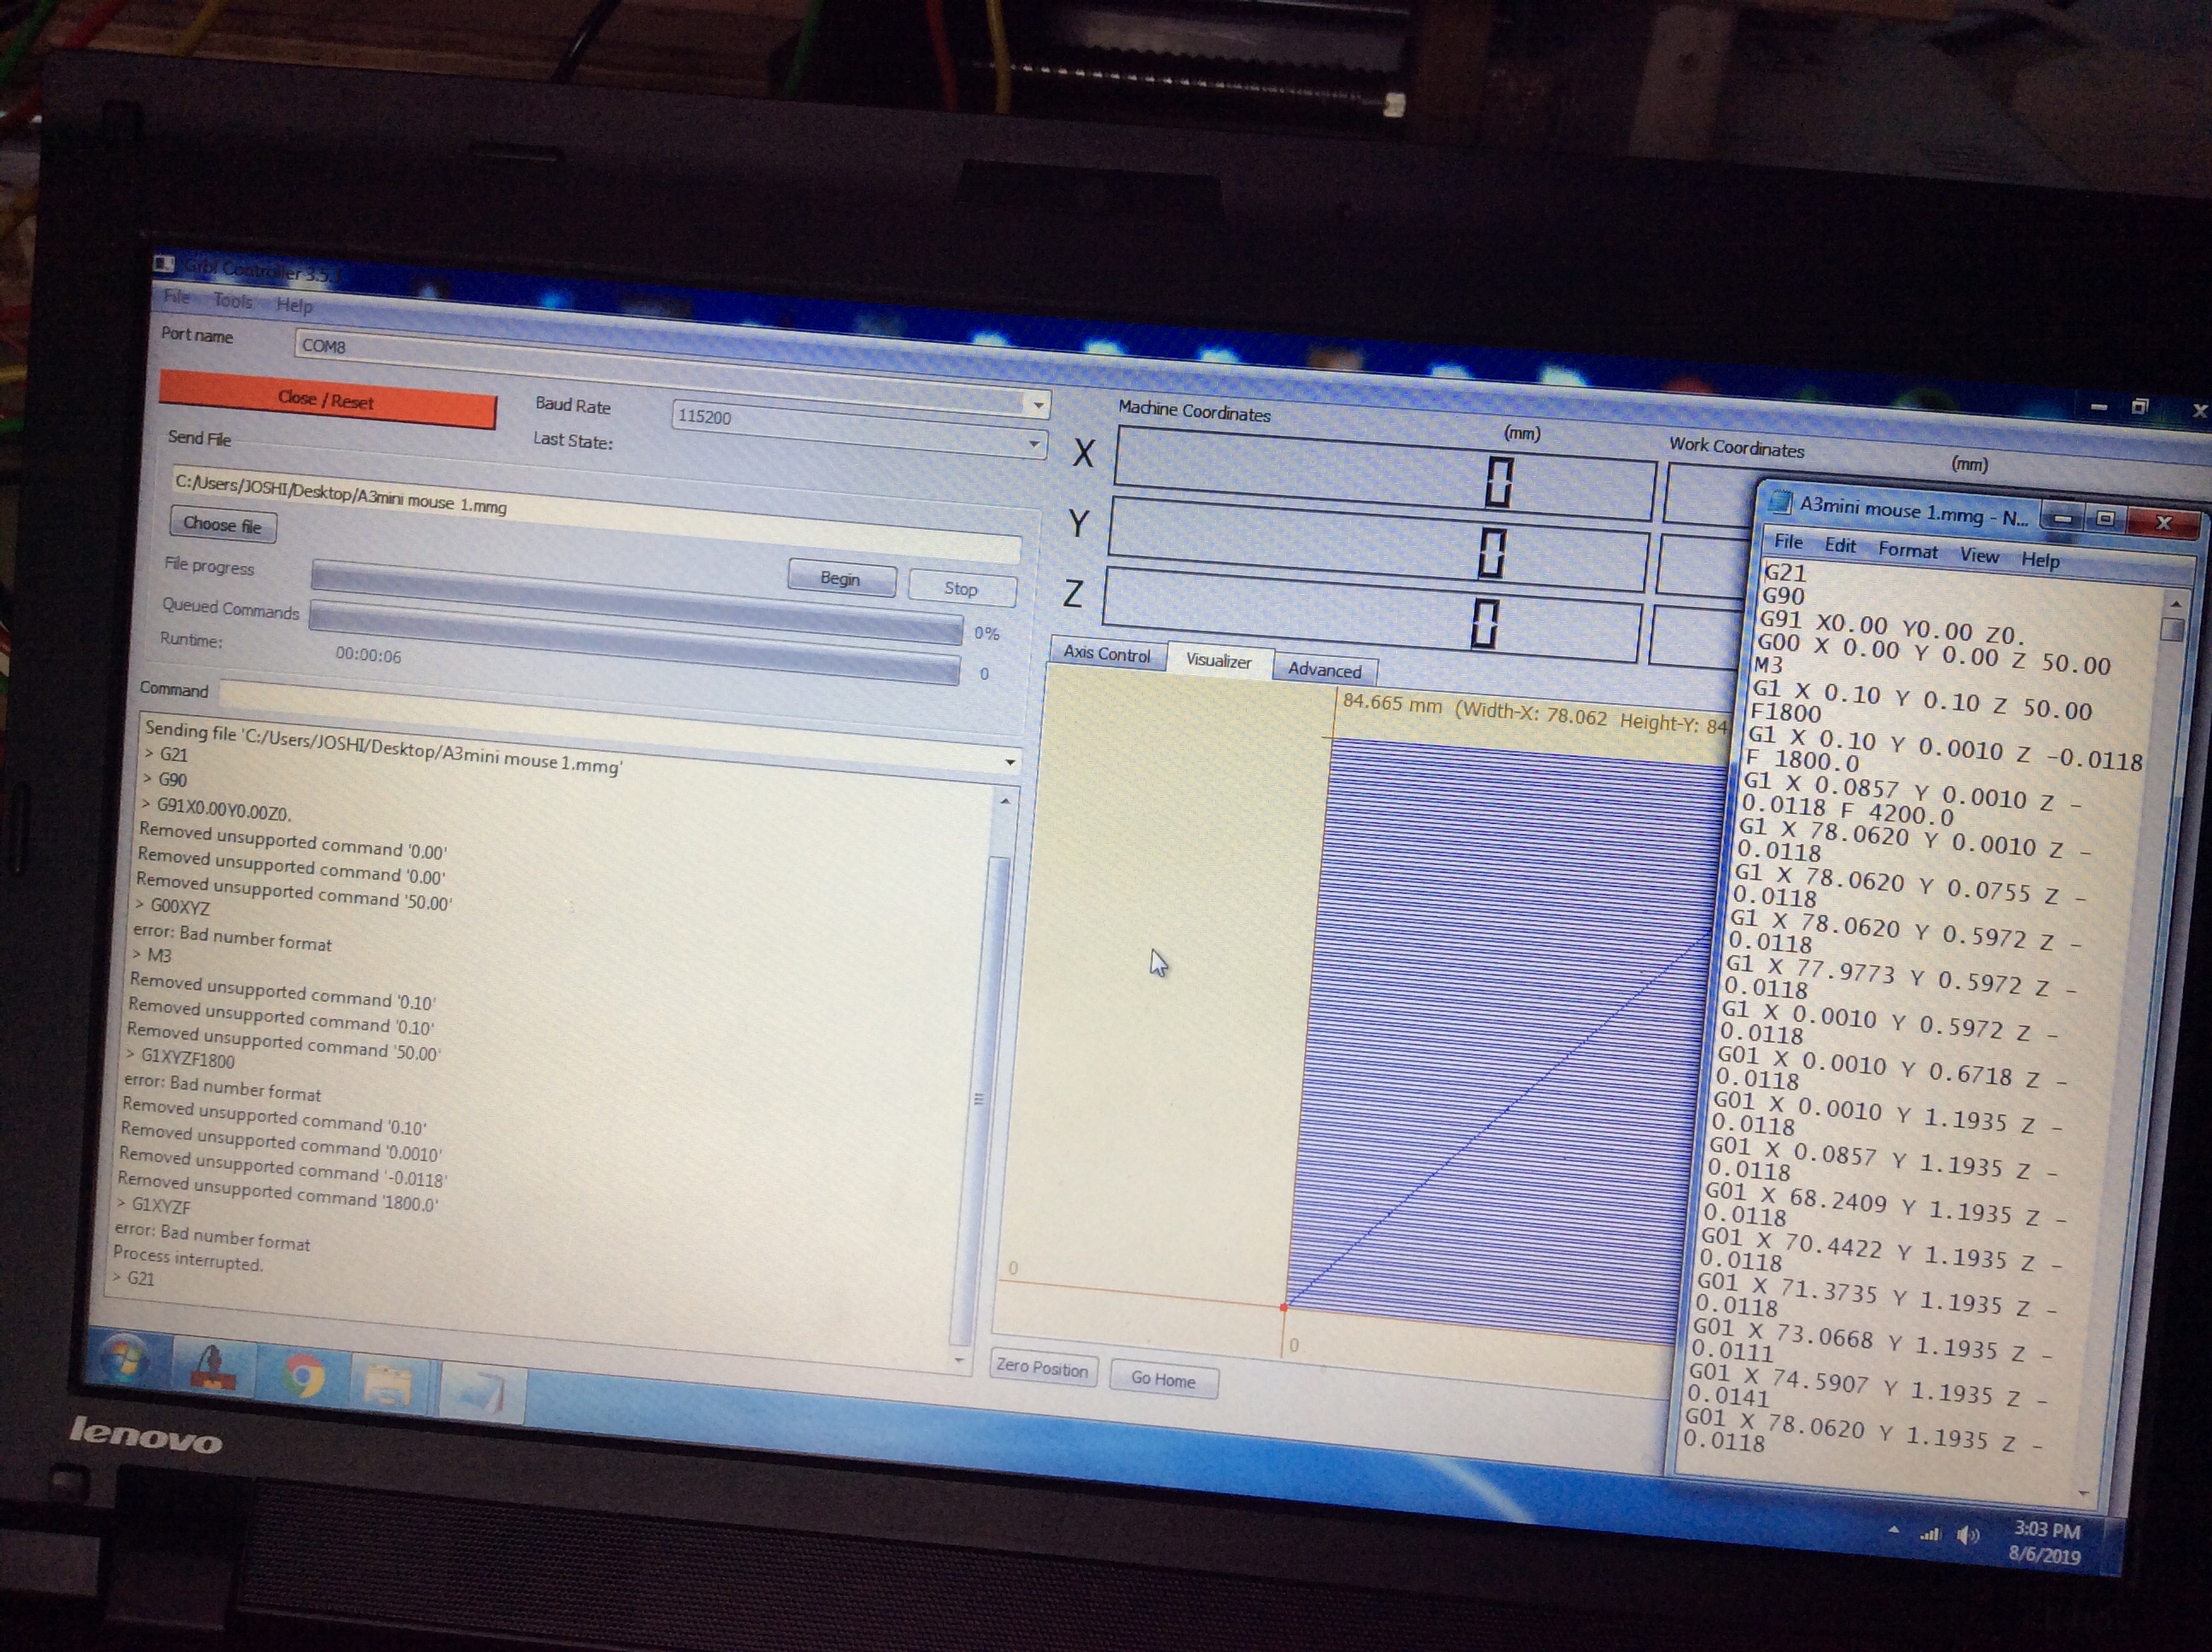Click the Begin button
The width and height of the screenshot is (2212, 1652).
[x=840, y=579]
